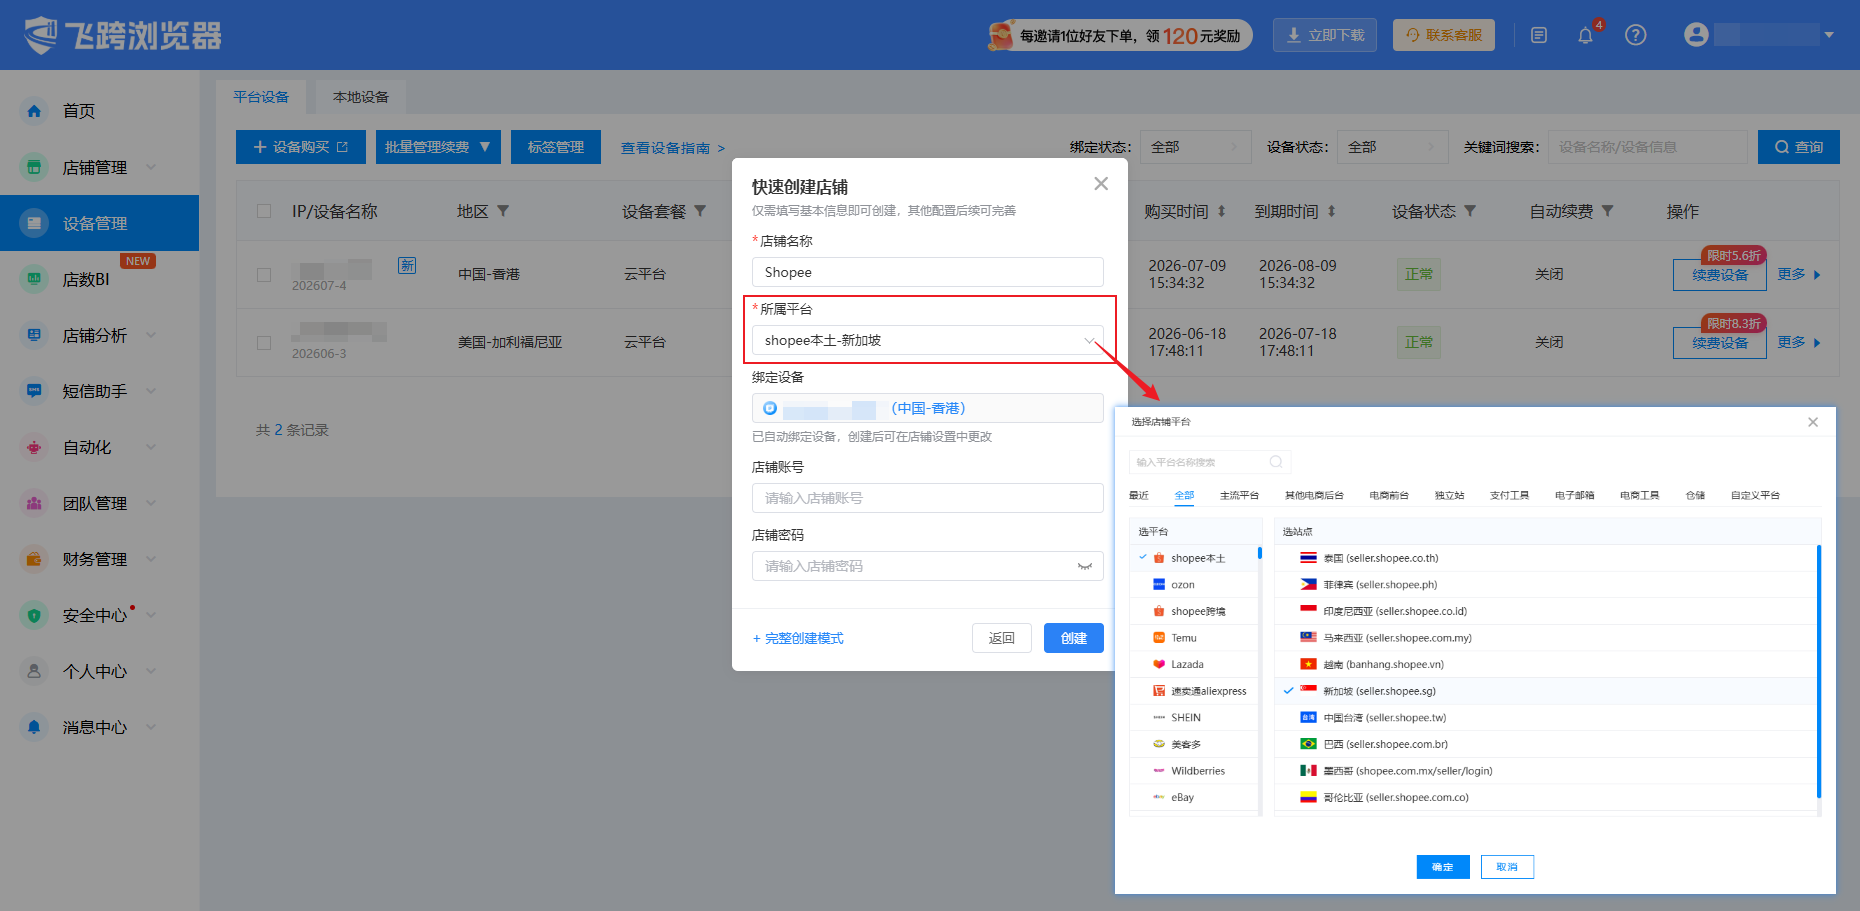This screenshot has height=911, width=1860.
Task: Select the 主流平台 tab in platform picker
Action: (x=1239, y=496)
